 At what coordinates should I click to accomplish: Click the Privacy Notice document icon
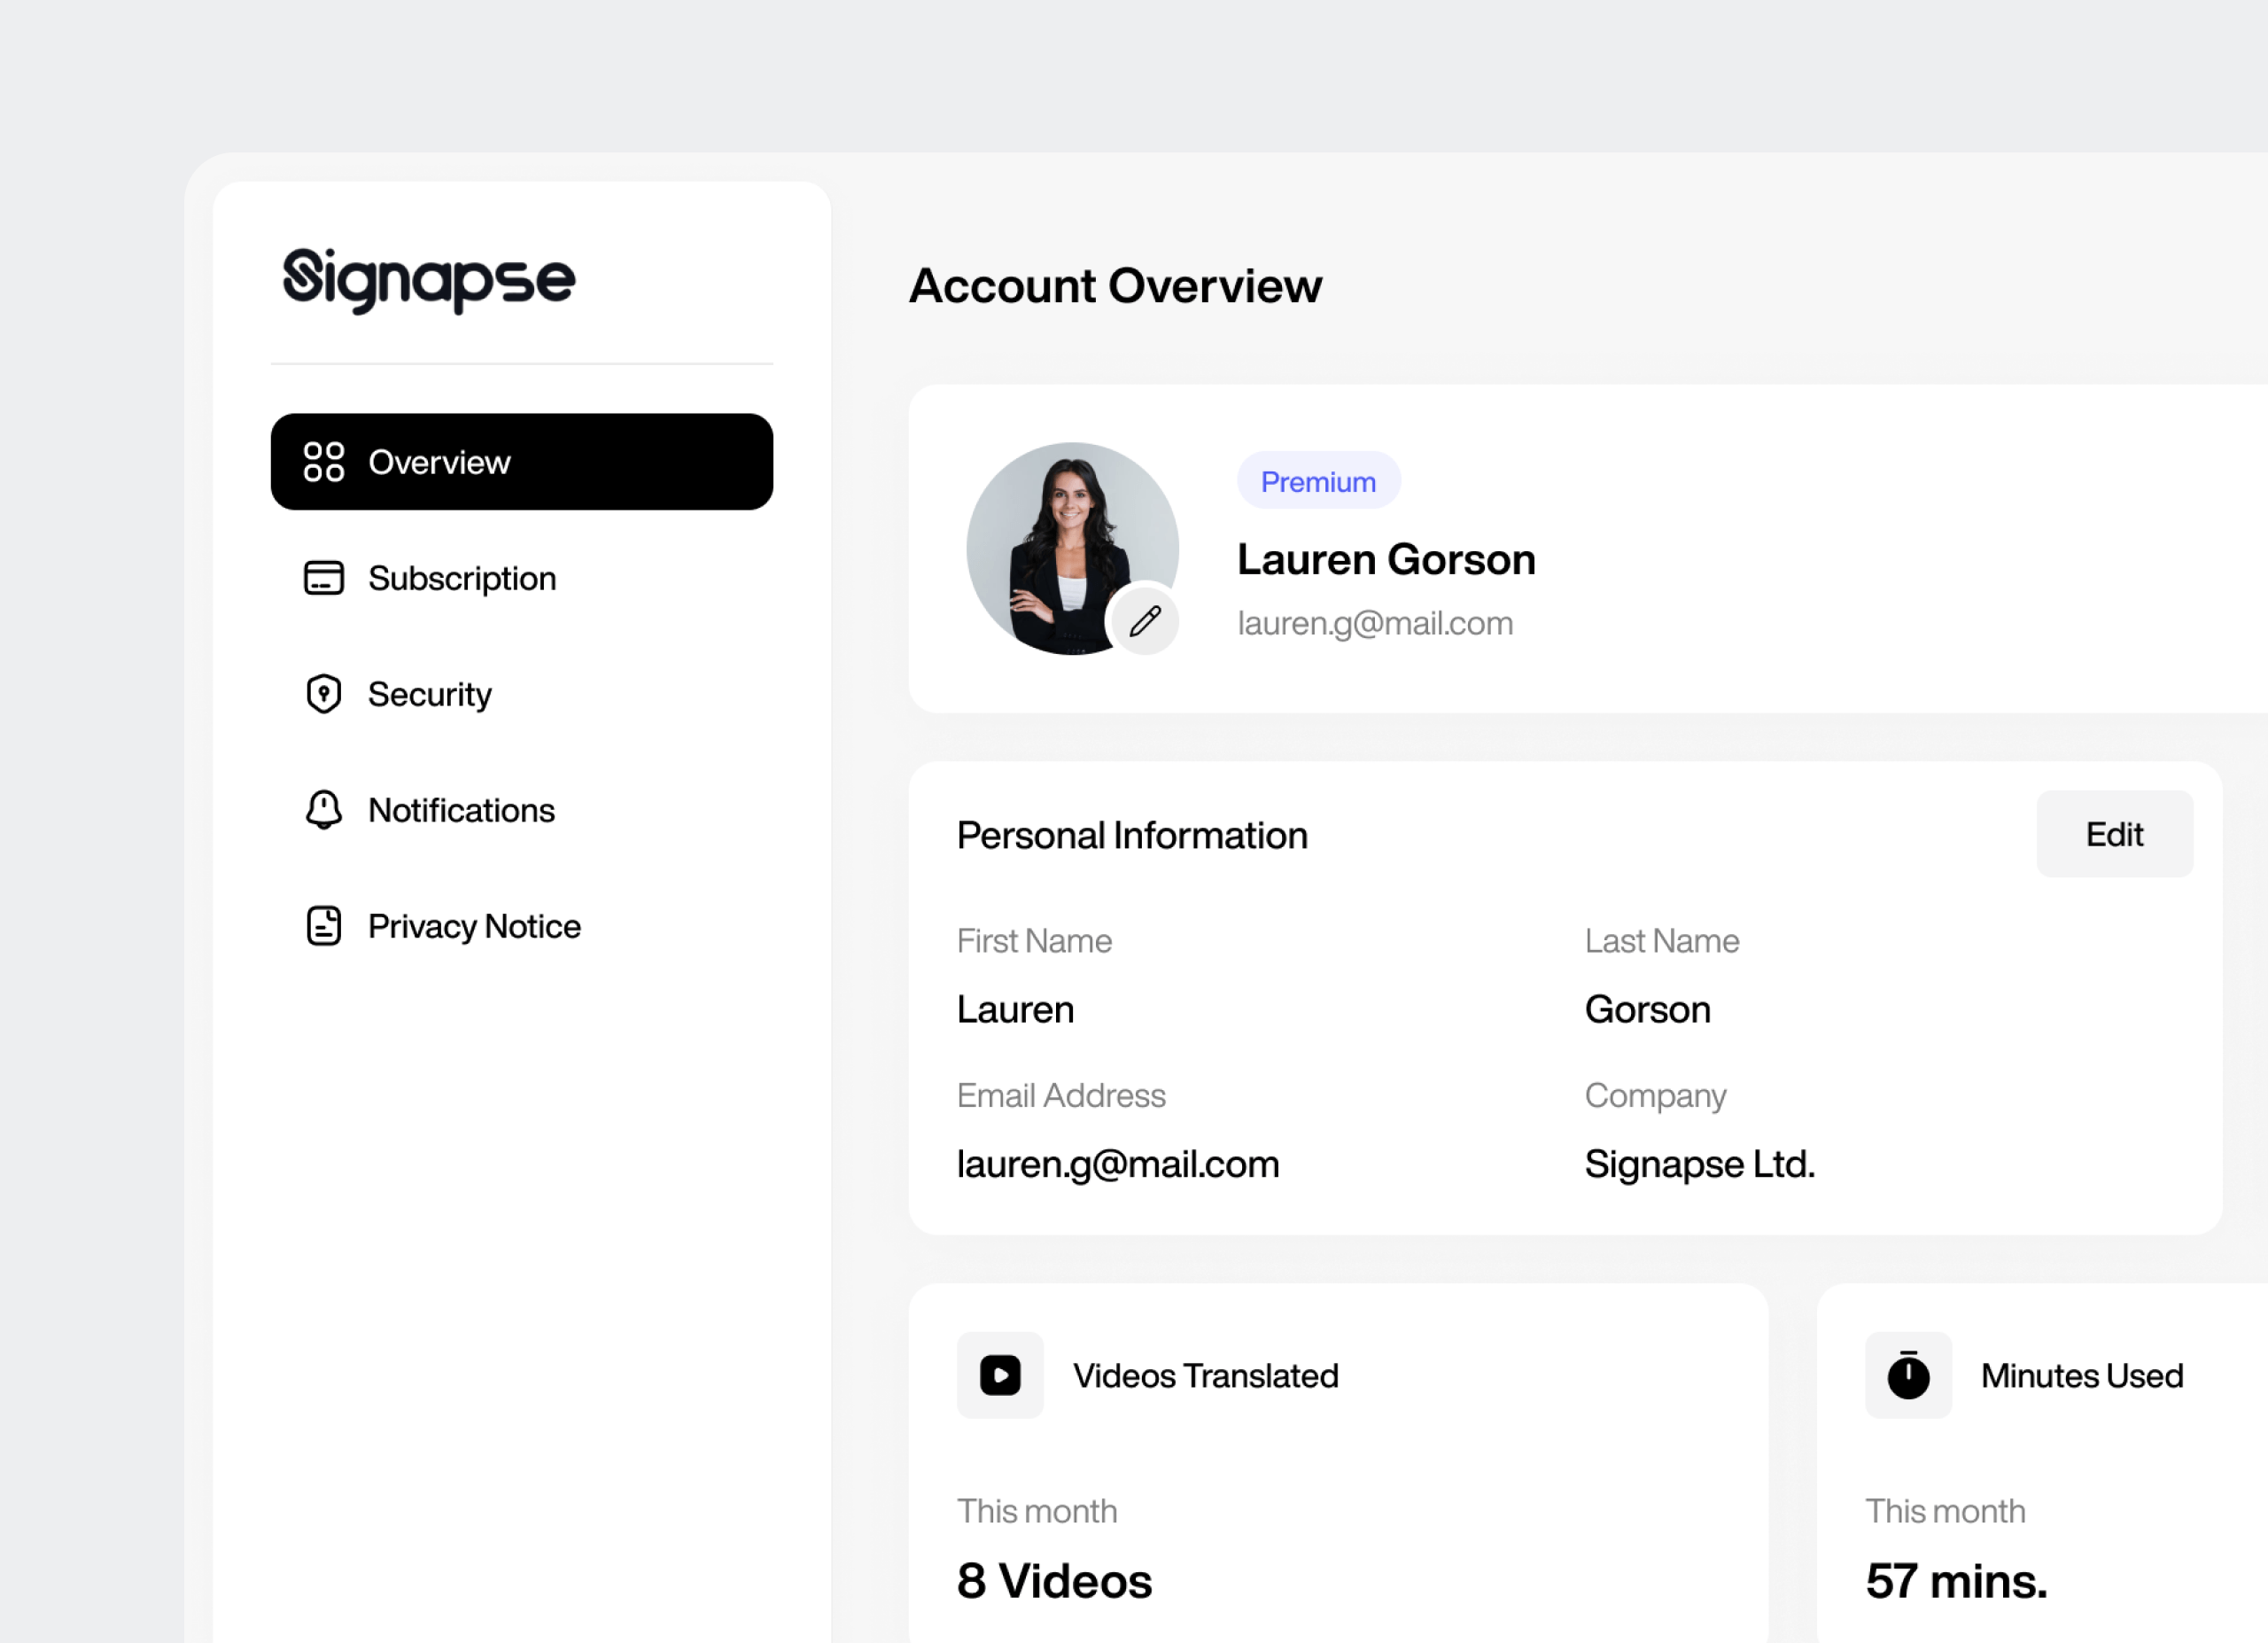click(324, 926)
